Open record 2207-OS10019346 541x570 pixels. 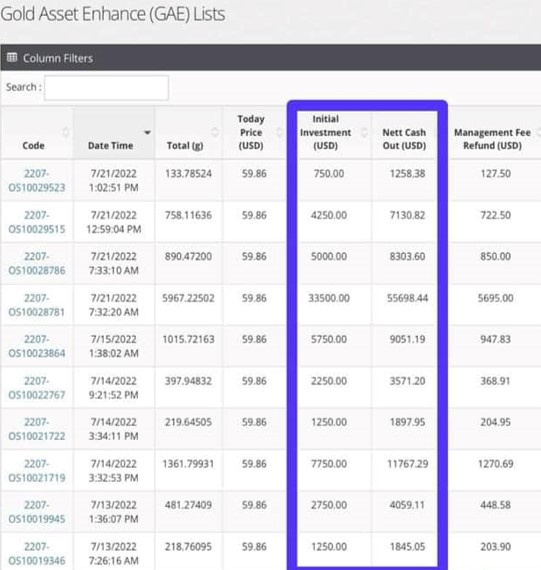pyautogui.click(x=37, y=554)
